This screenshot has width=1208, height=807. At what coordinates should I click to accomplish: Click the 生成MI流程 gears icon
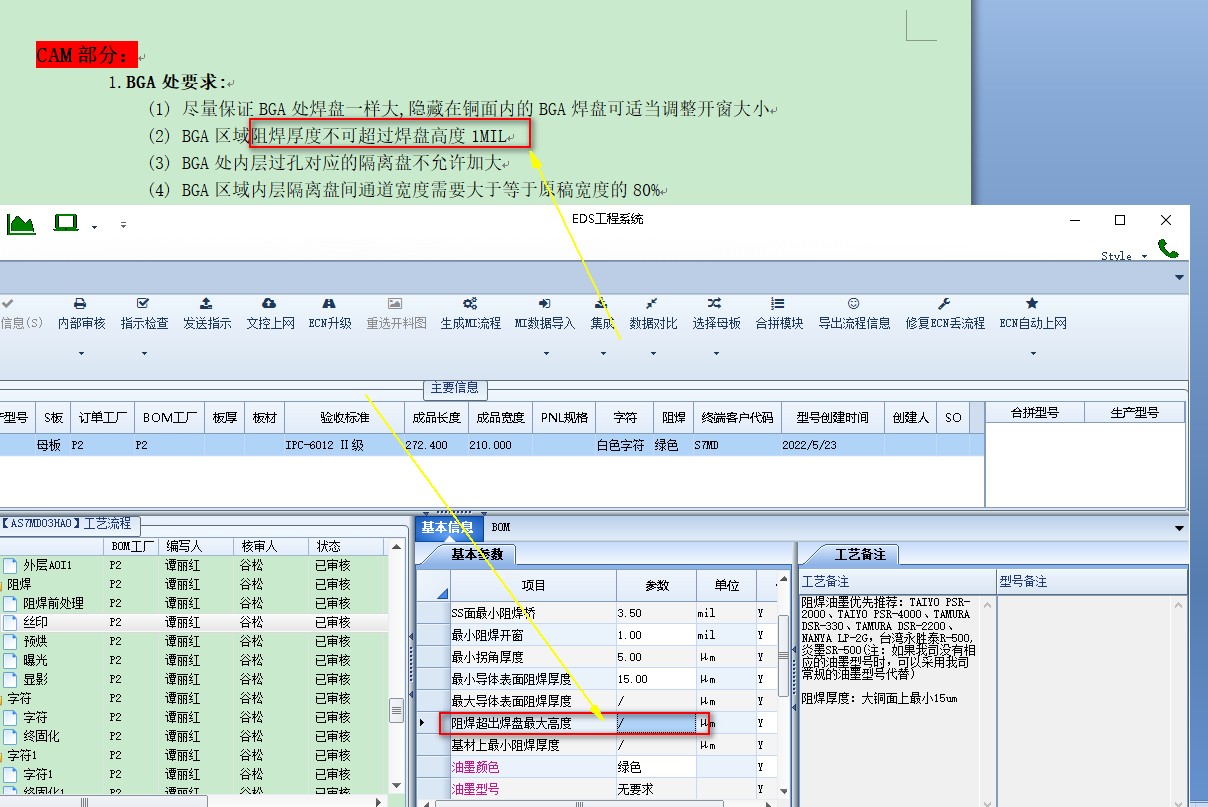pos(470,303)
